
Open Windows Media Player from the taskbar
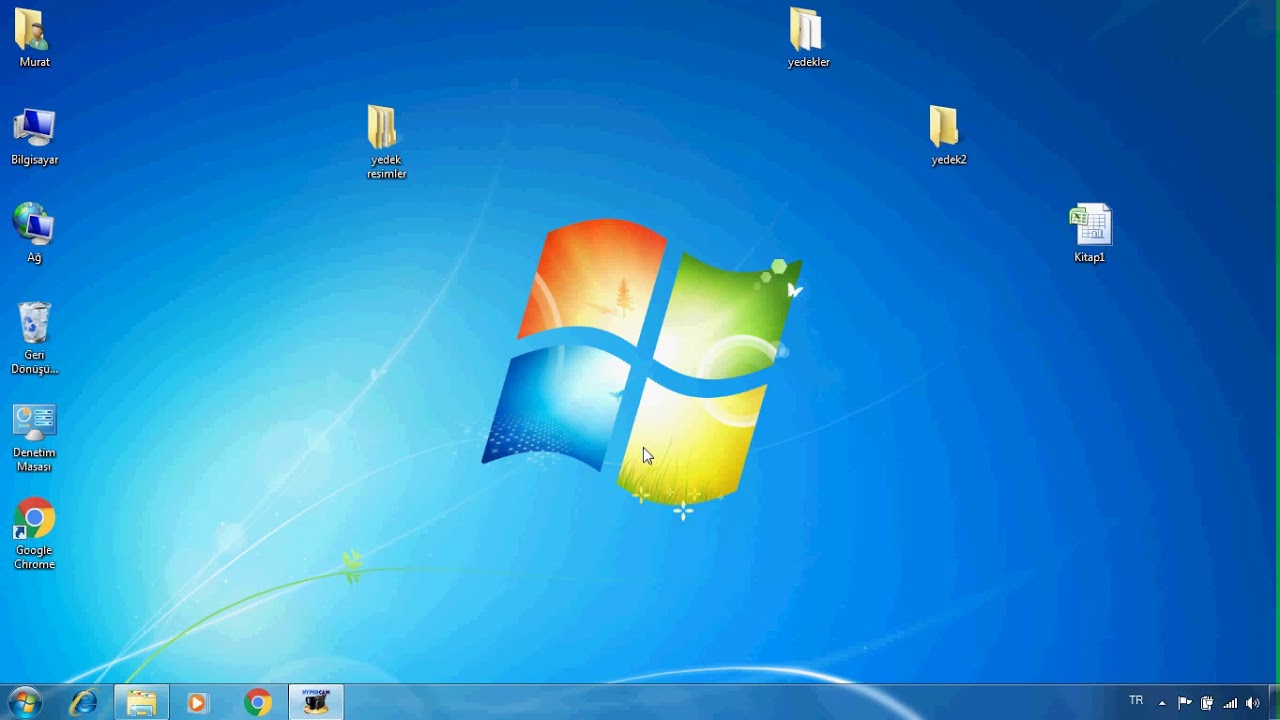point(198,703)
